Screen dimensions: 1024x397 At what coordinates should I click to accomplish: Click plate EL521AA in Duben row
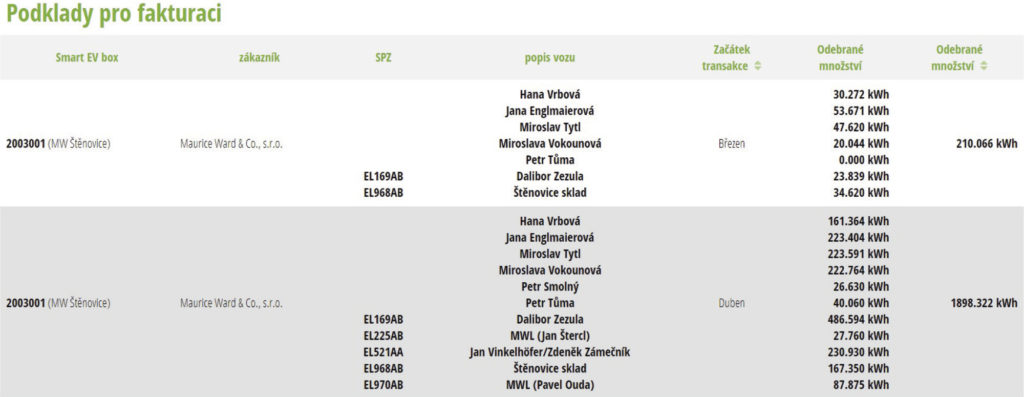(383, 353)
